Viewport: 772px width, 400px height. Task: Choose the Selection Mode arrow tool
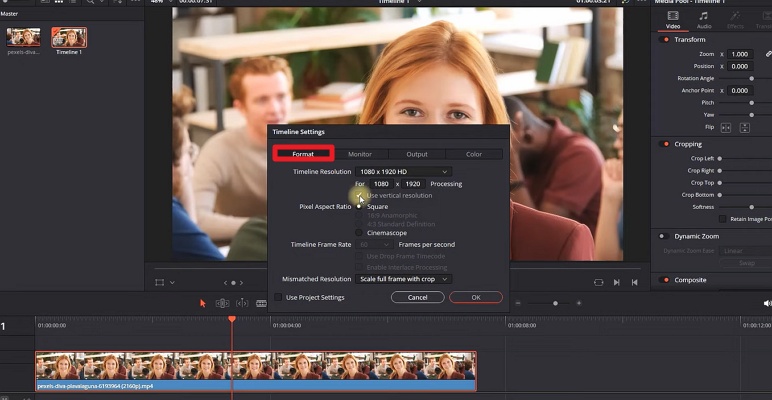click(202, 303)
